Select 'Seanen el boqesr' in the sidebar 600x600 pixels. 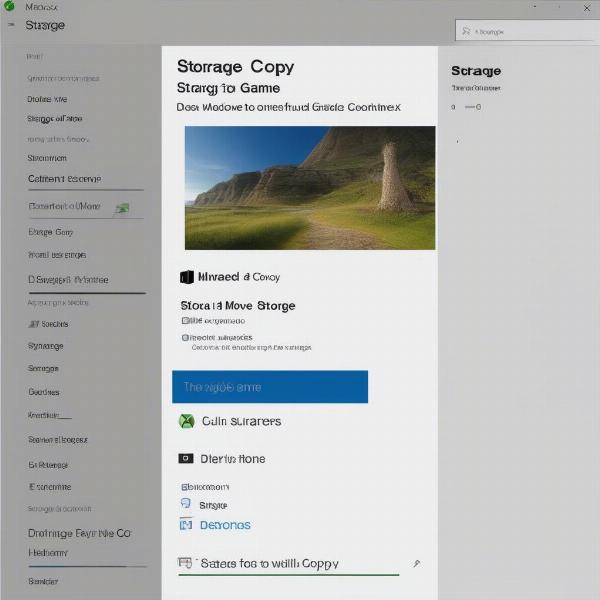58,440
